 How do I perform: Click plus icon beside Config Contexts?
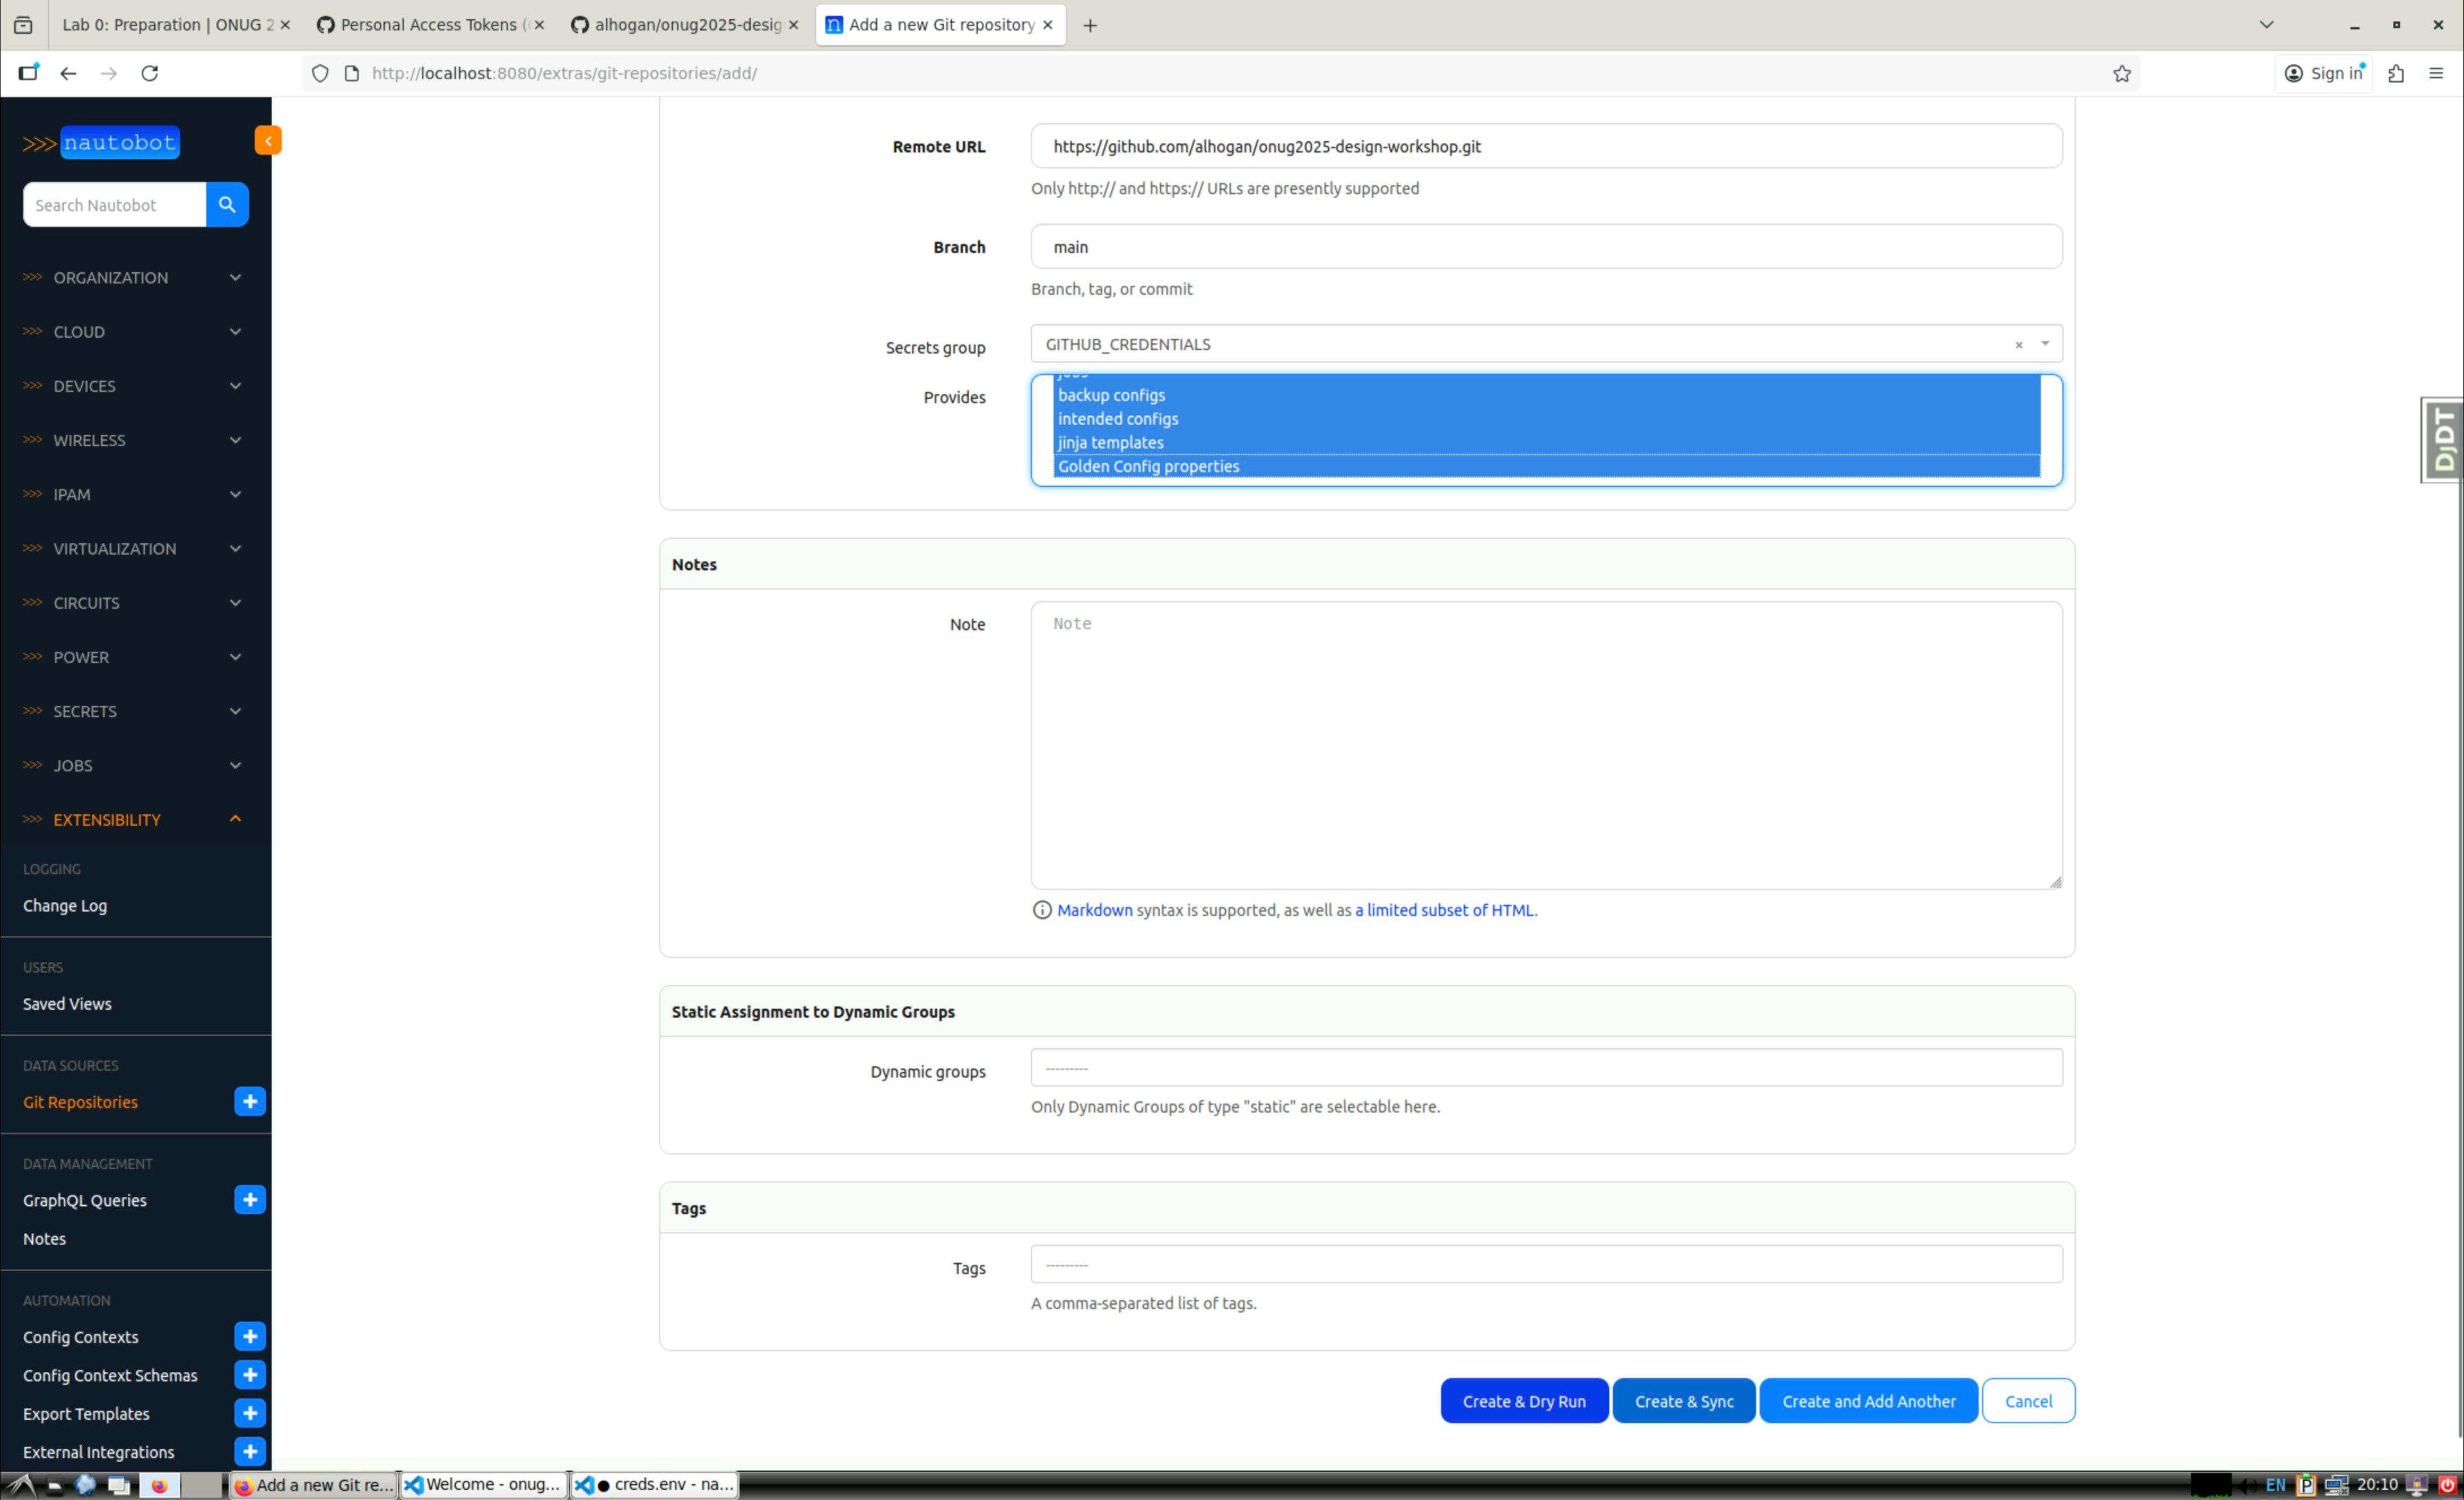[x=249, y=1336]
